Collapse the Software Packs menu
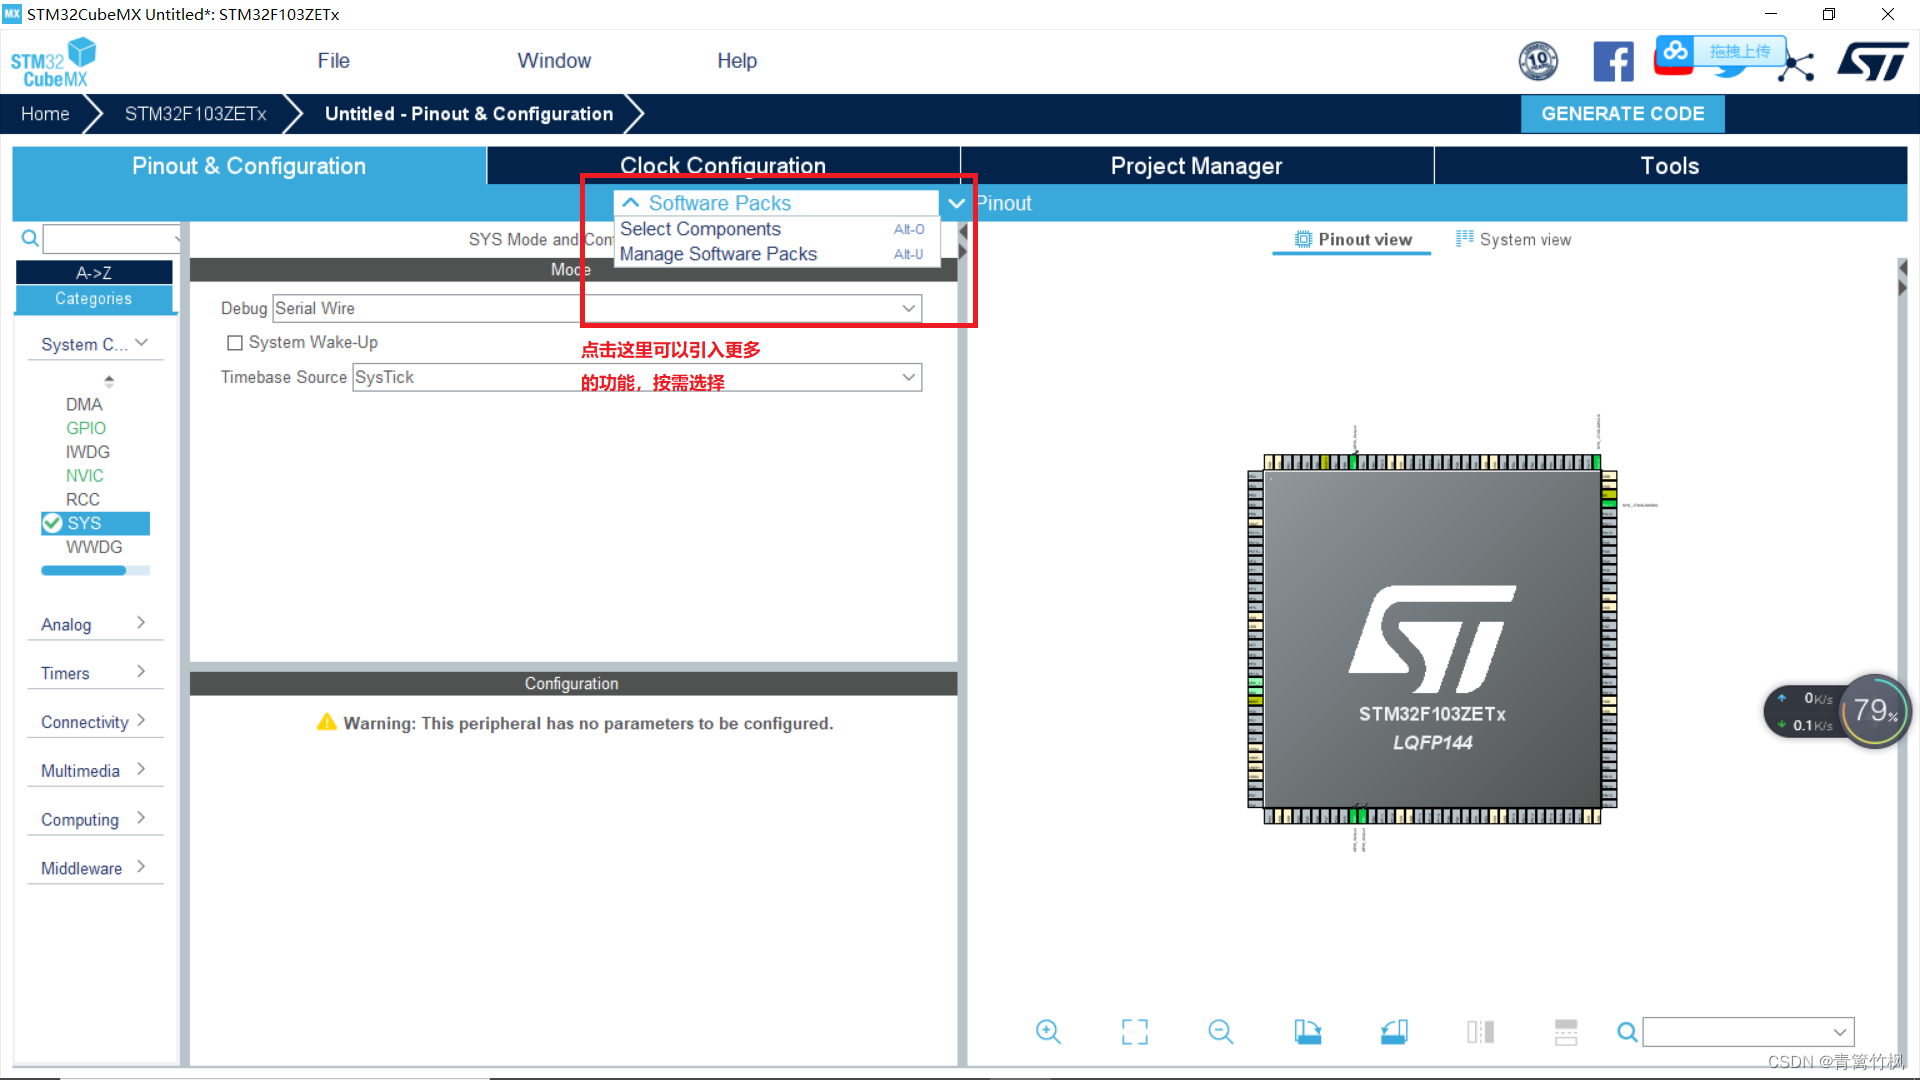Image resolution: width=1920 pixels, height=1080 pixels. [631, 203]
